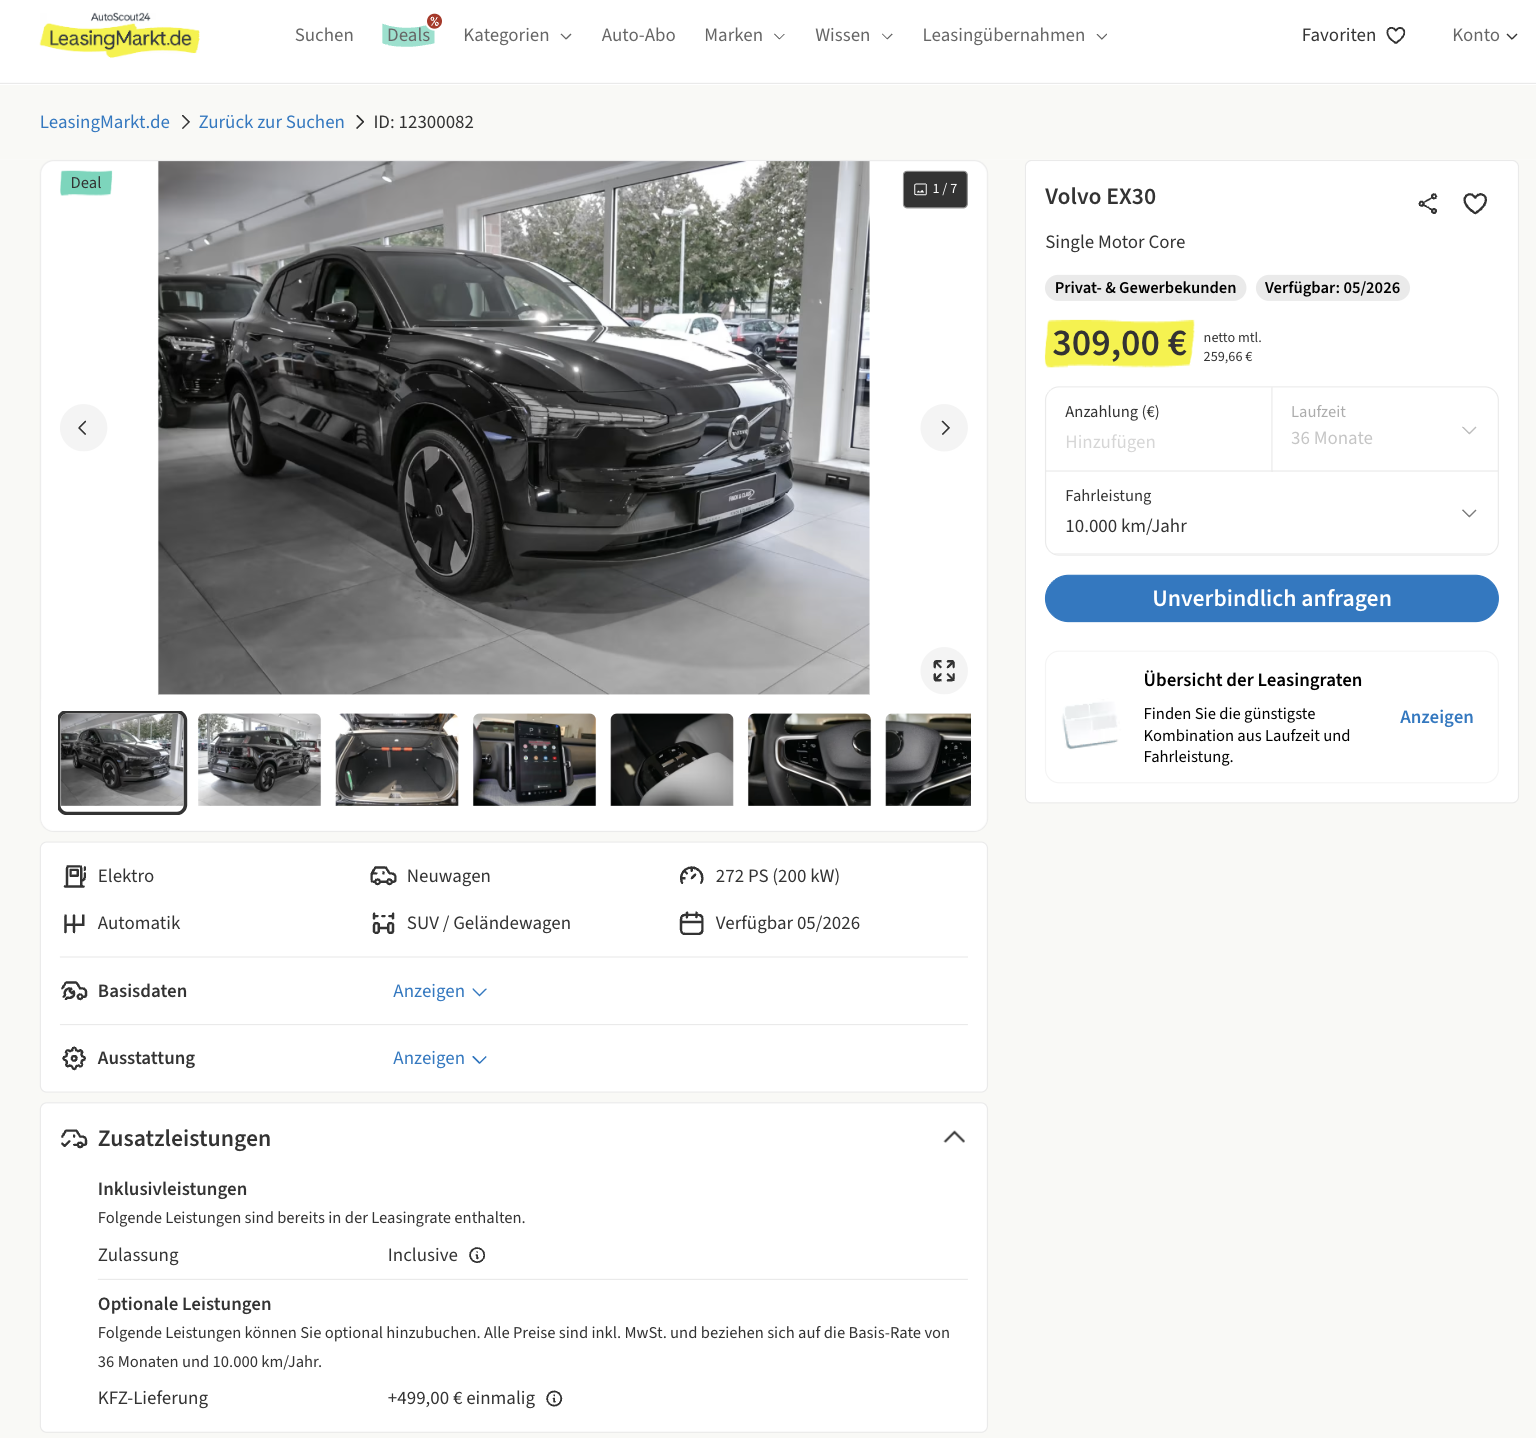This screenshot has width=1536, height=1438.
Task: Expand Basisdaten via Anzeigen
Action: pyautogui.click(x=439, y=991)
